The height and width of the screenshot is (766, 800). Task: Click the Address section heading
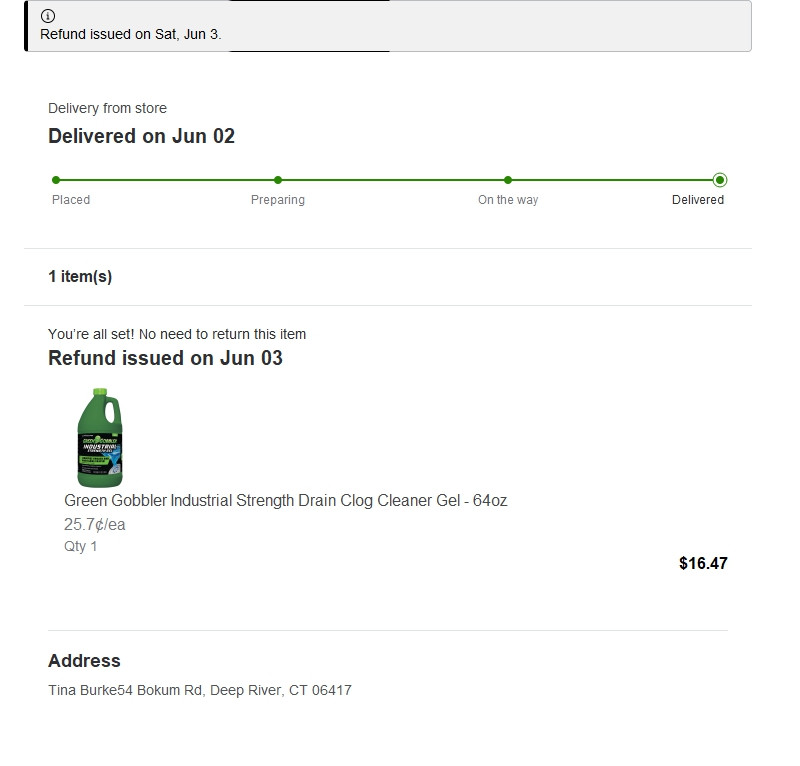point(84,661)
